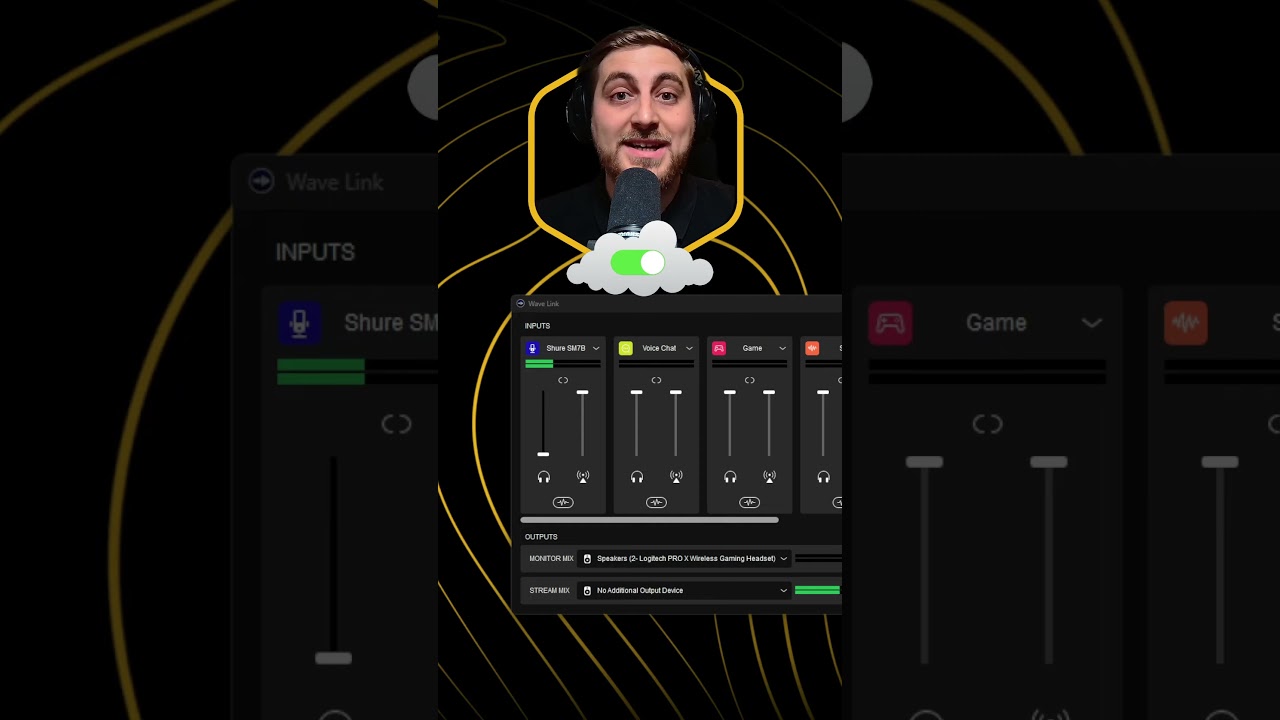Screen dimensions: 1280x720
Task: Toggle link sliders for Voice Chat
Action: click(656, 380)
